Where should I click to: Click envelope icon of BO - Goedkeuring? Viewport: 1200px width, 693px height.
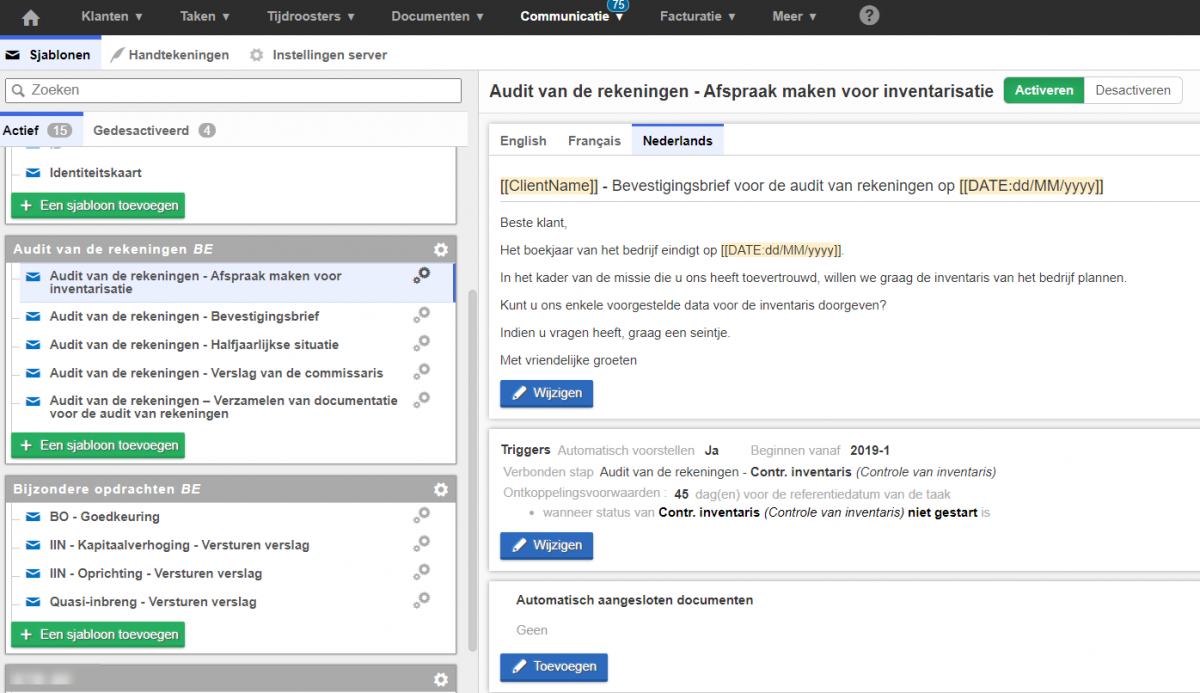pos(33,517)
